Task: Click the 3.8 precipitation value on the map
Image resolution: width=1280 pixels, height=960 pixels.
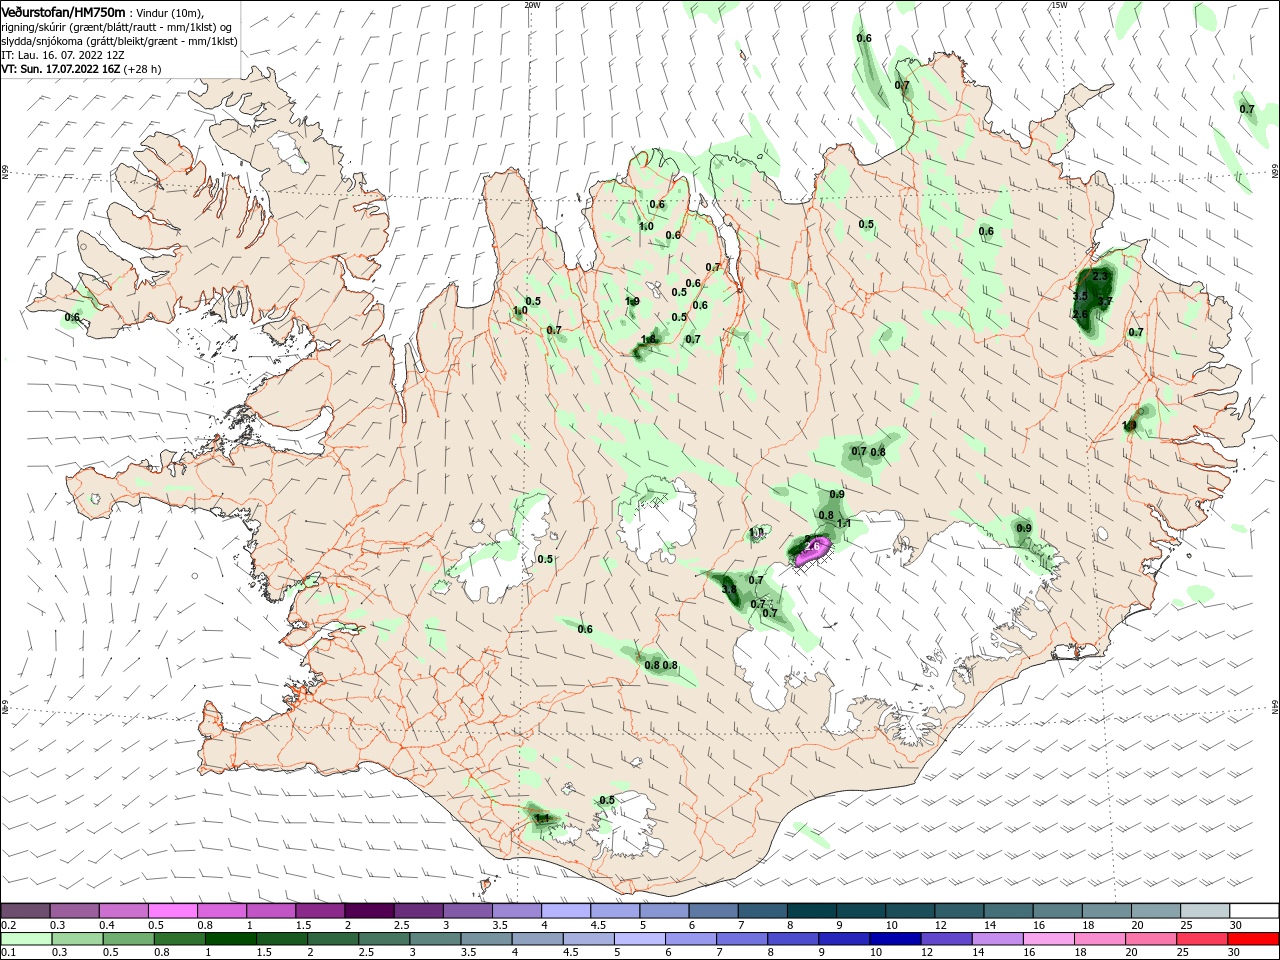Action: pyautogui.click(x=729, y=590)
